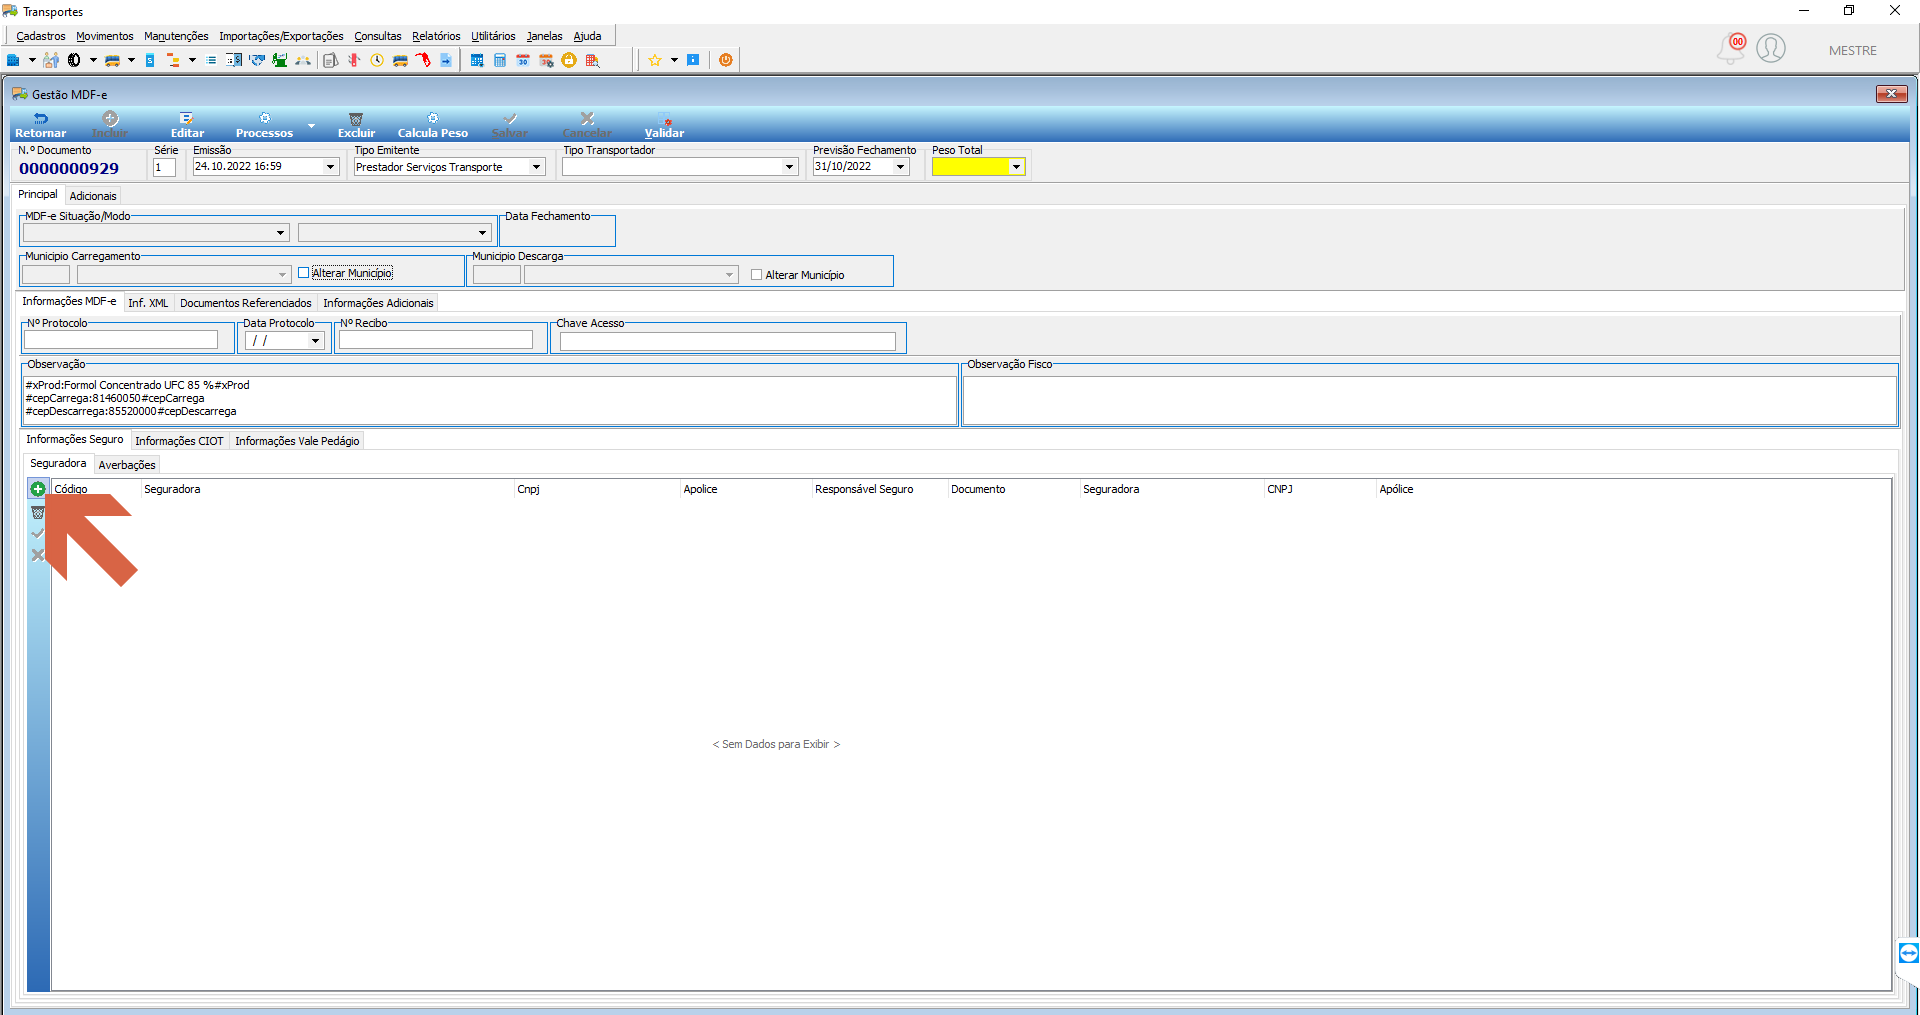Click the black tire icon in toolbar
1920x1015 pixels.
74,60
